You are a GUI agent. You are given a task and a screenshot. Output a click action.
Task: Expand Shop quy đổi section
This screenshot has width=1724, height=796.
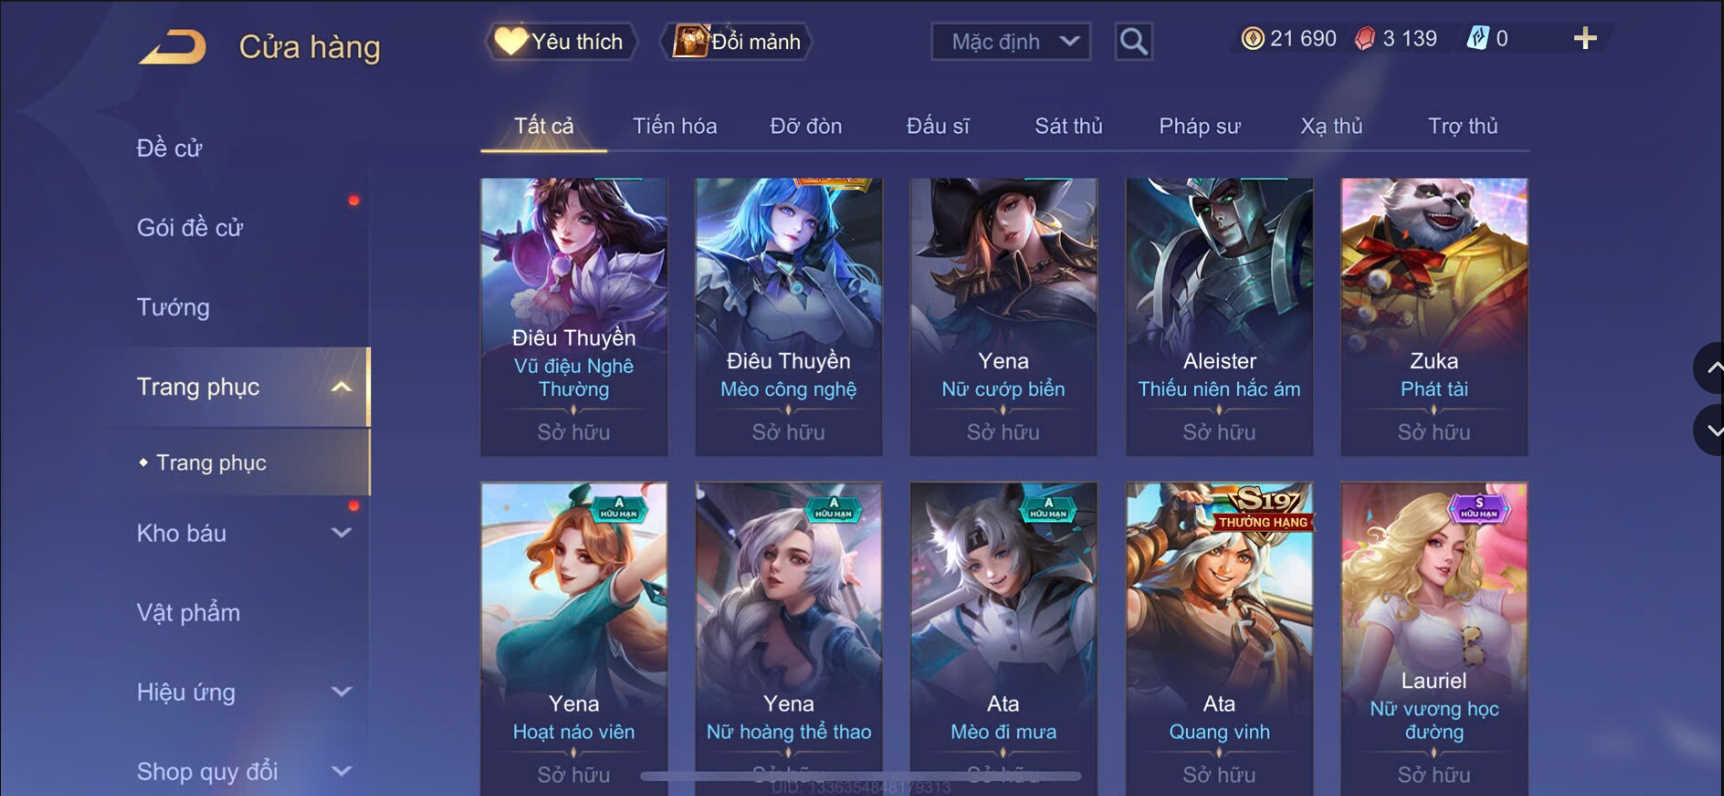click(341, 771)
